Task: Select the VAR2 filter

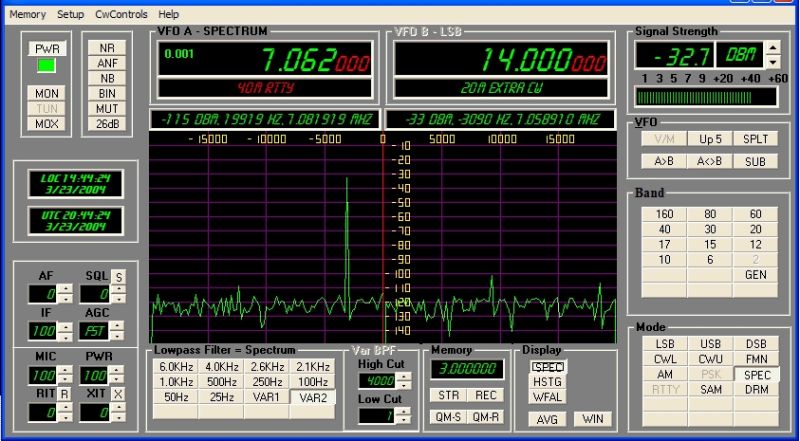Action: coord(312,397)
